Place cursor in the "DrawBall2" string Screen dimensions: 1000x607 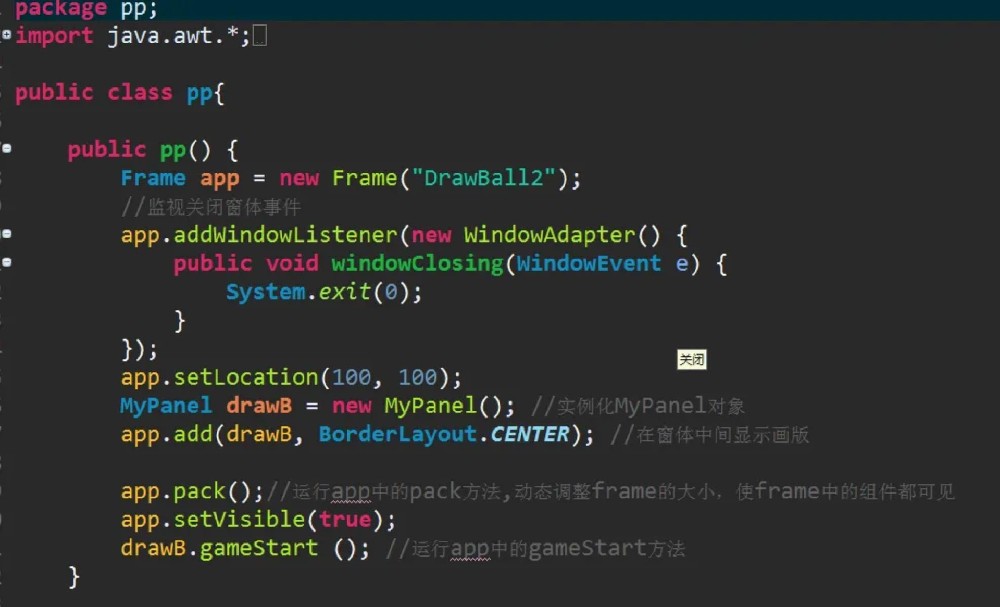point(488,178)
